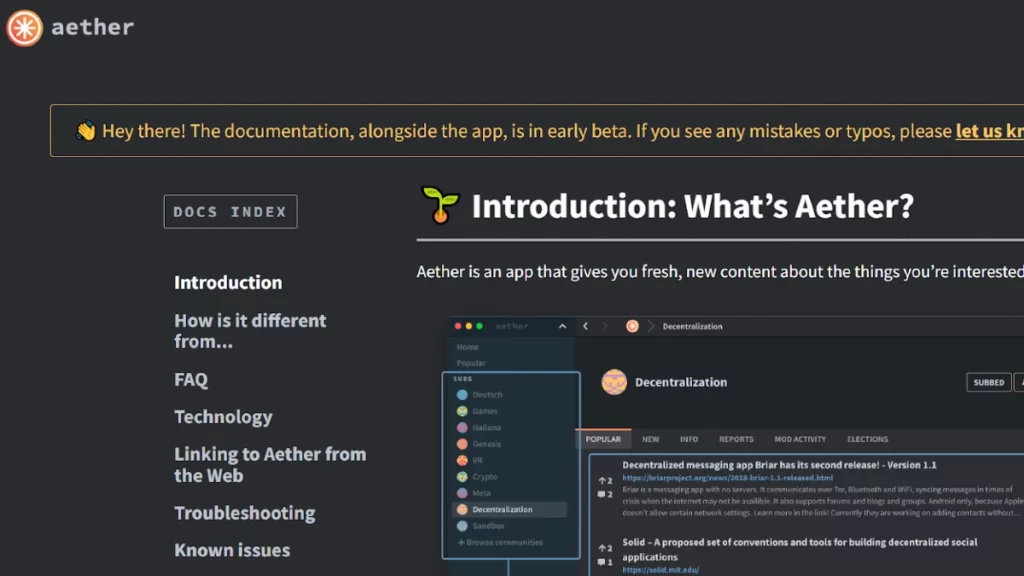Click the seedling icon beside Introduction heading
The height and width of the screenshot is (576, 1024).
point(441,205)
